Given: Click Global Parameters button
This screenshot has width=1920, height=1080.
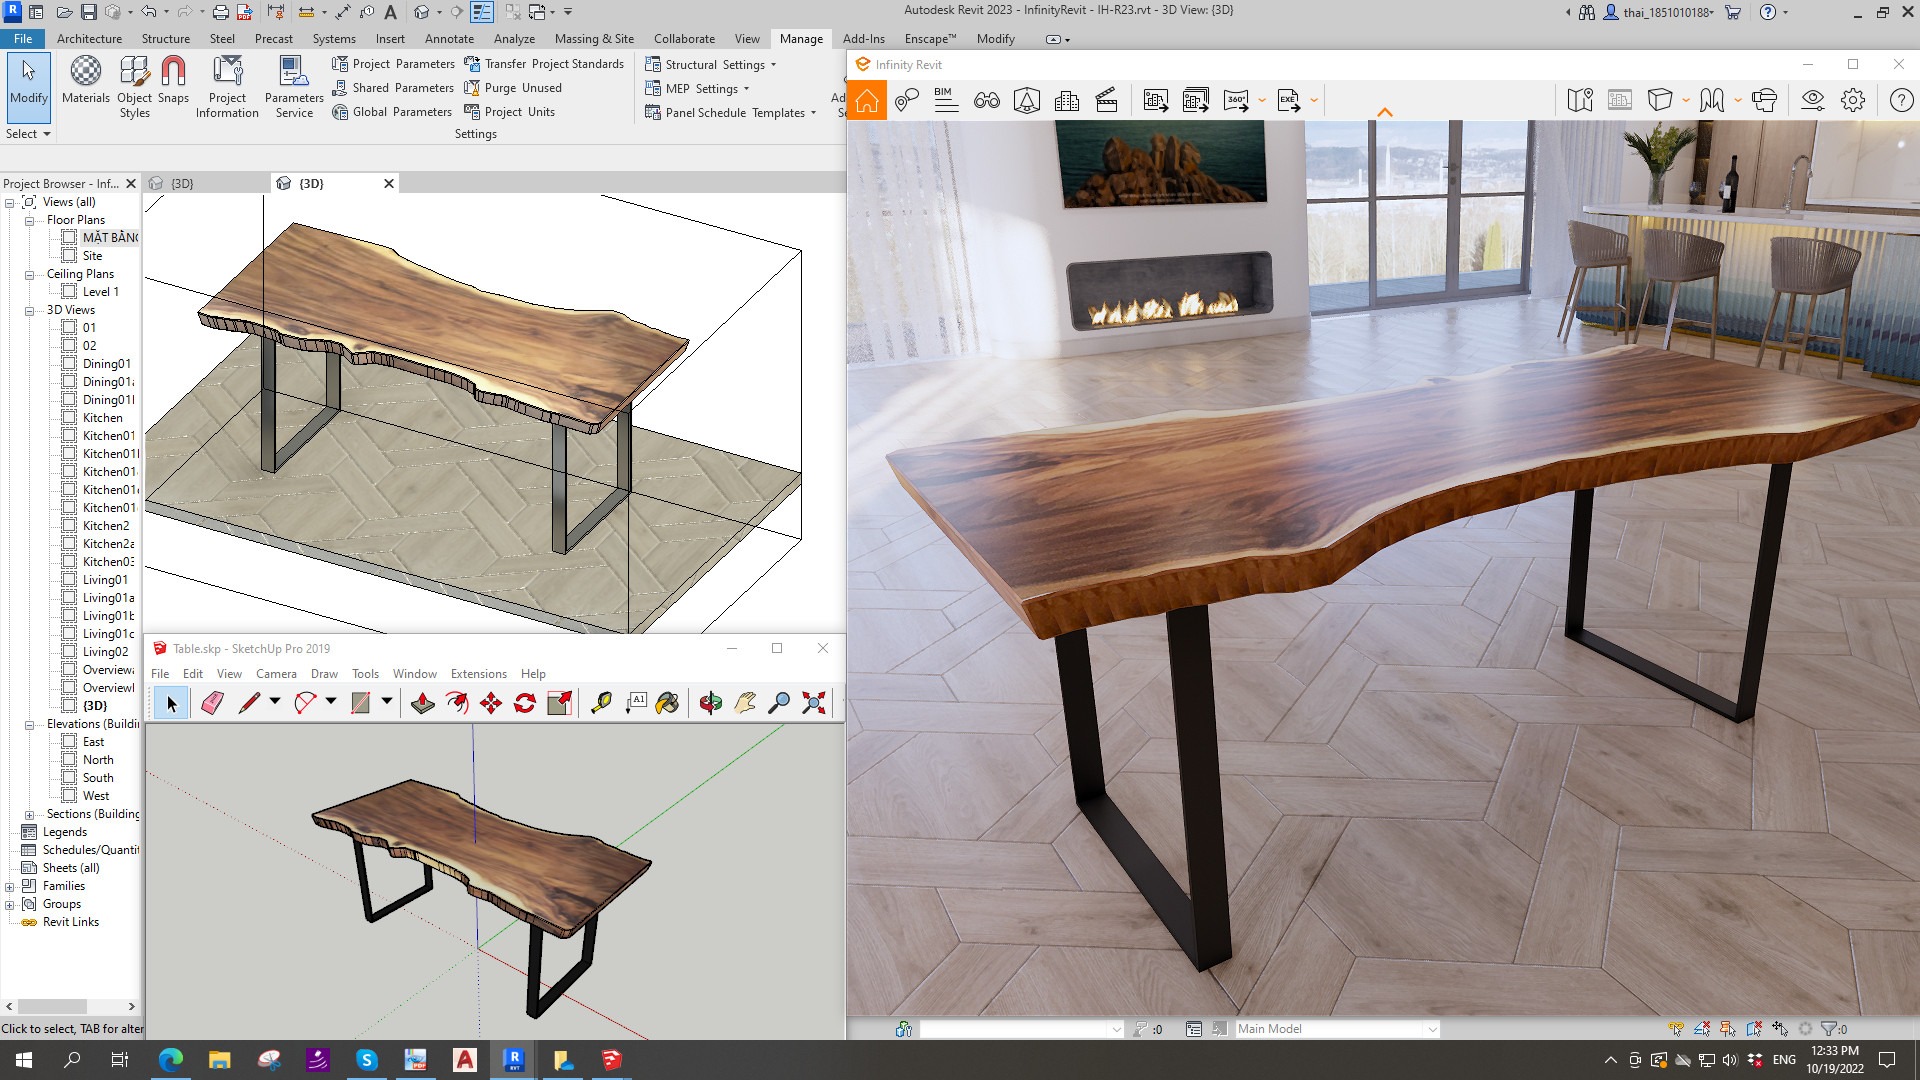Looking at the screenshot, I should click(392, 112).
